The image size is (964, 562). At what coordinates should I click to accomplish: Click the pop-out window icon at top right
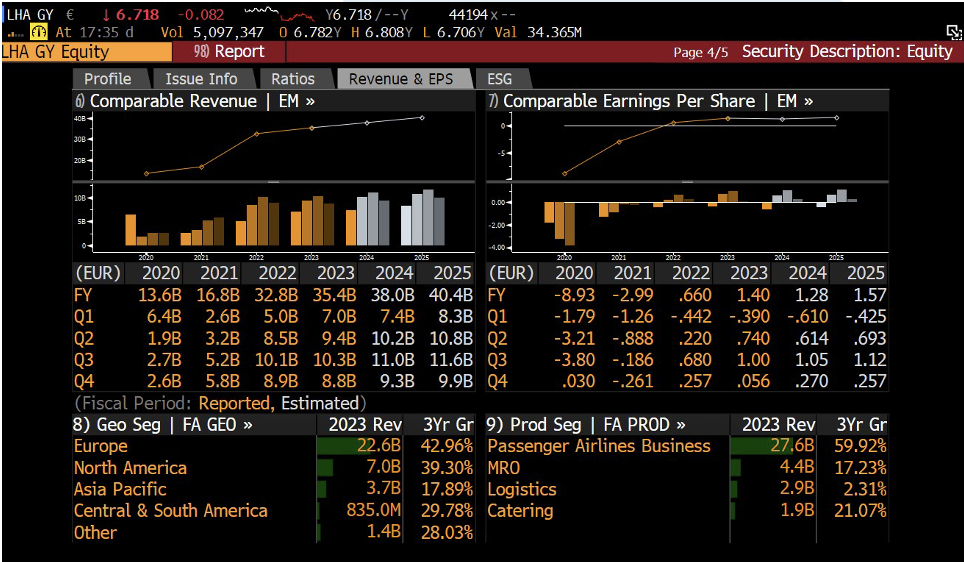pyautogui.click(x=954, y=33)
